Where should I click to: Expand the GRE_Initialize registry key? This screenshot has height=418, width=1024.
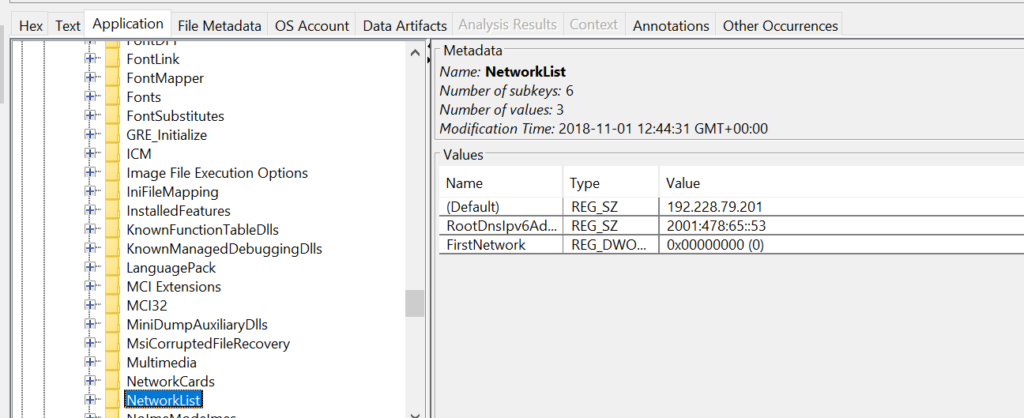pyautogui.click(x=90, y=135)
